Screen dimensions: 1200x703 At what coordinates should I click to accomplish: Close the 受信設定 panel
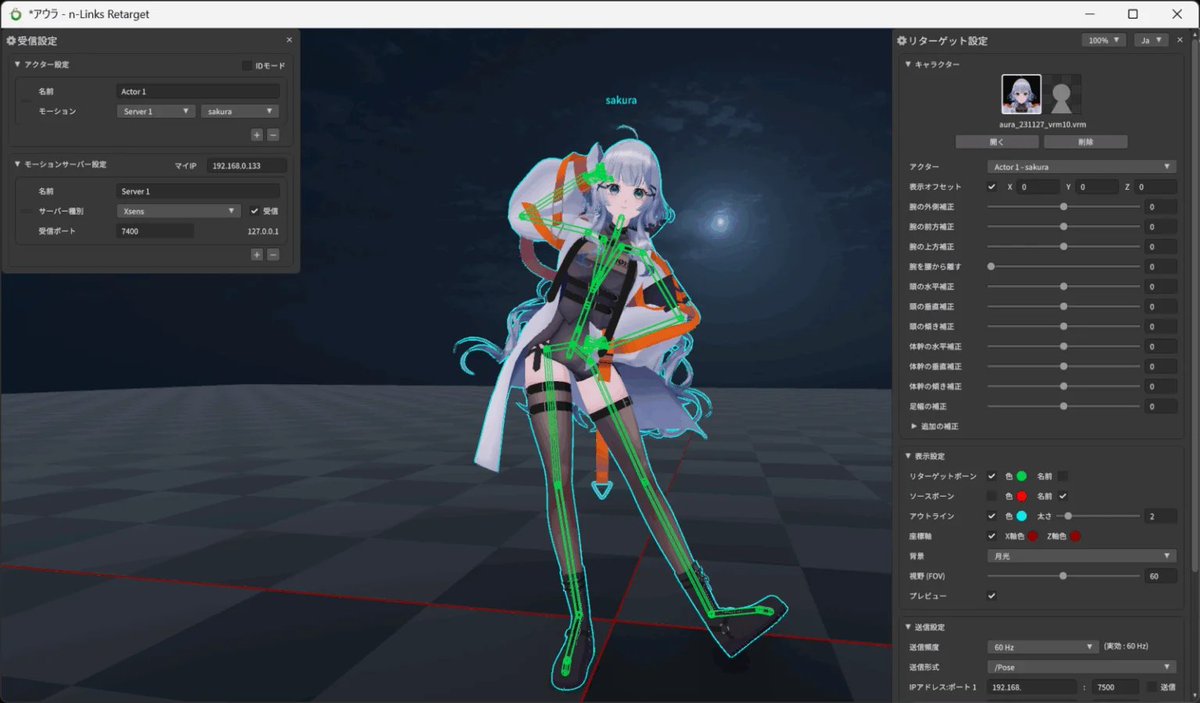(289, 39)
